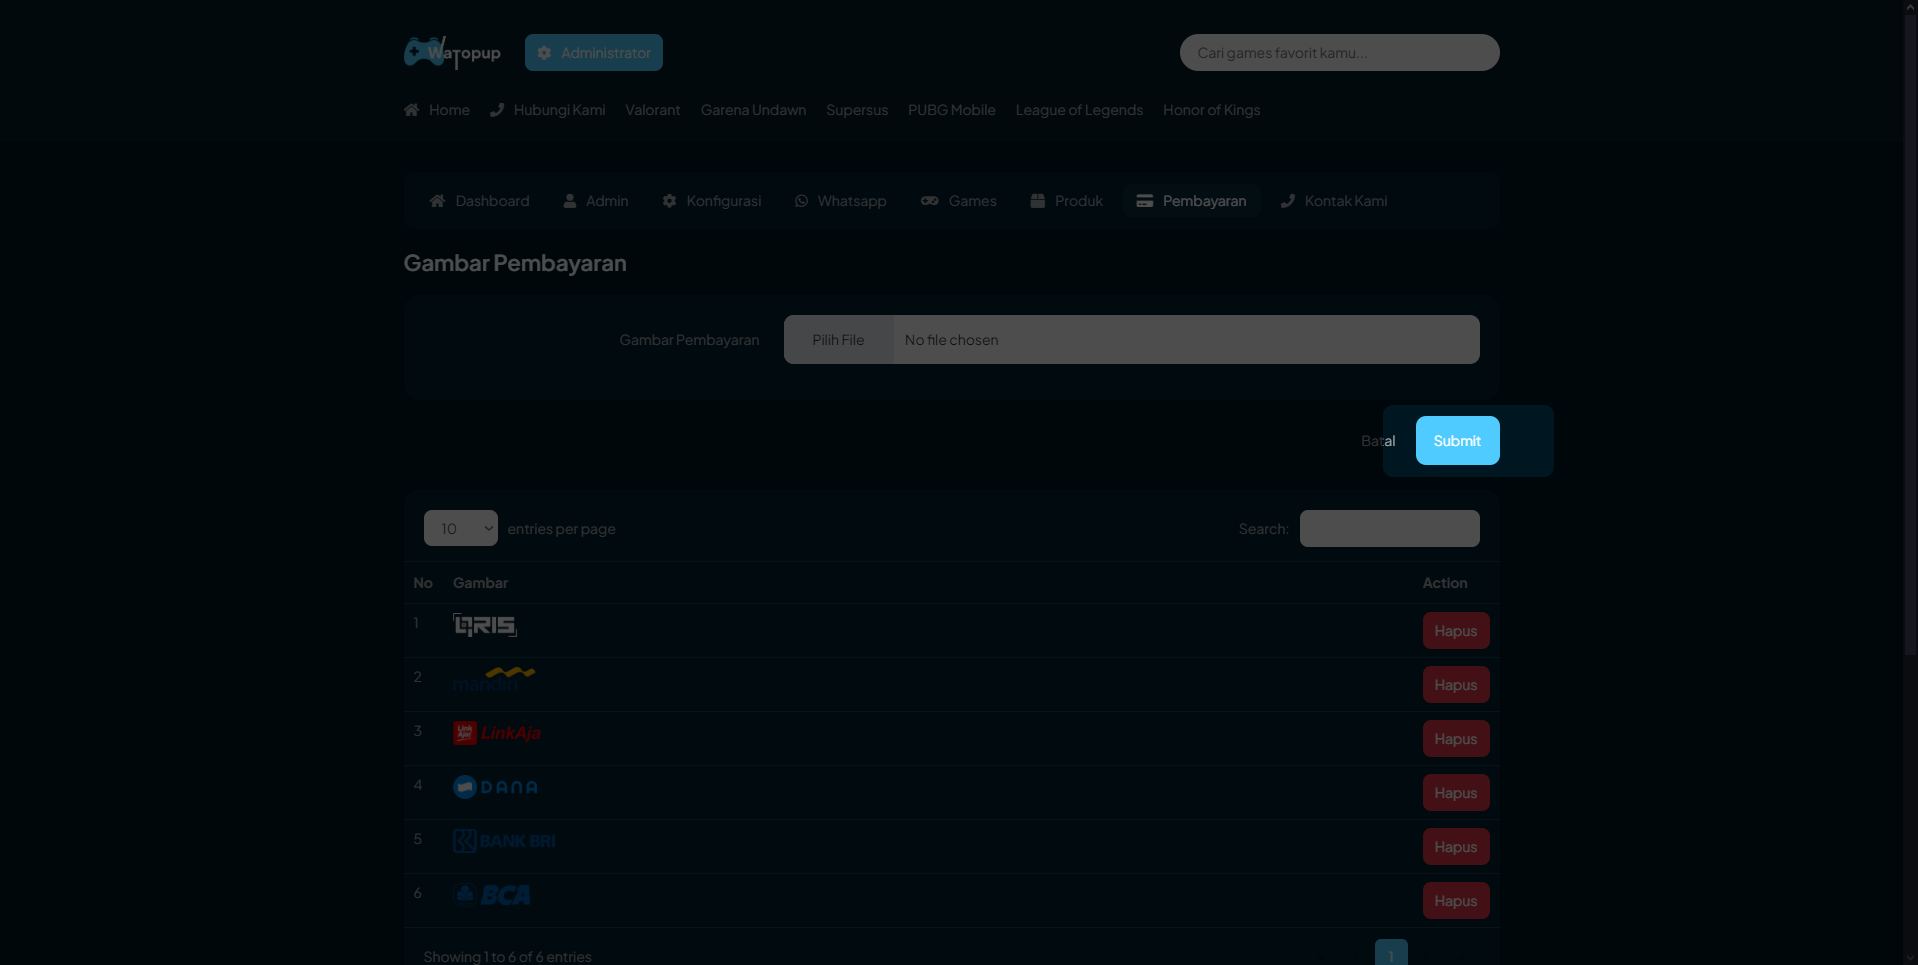Go to pagination page 1
1918x965 pixels.
click(1391, 953)
